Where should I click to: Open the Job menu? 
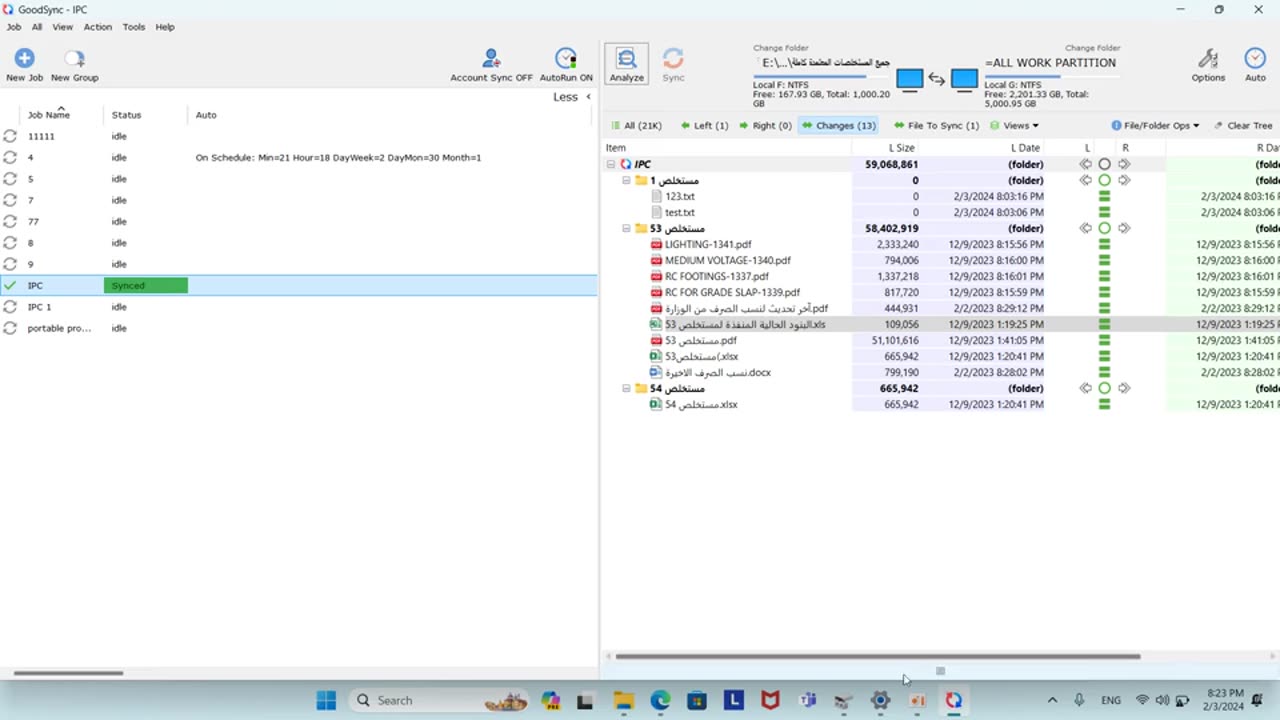[x=14, y=27]
